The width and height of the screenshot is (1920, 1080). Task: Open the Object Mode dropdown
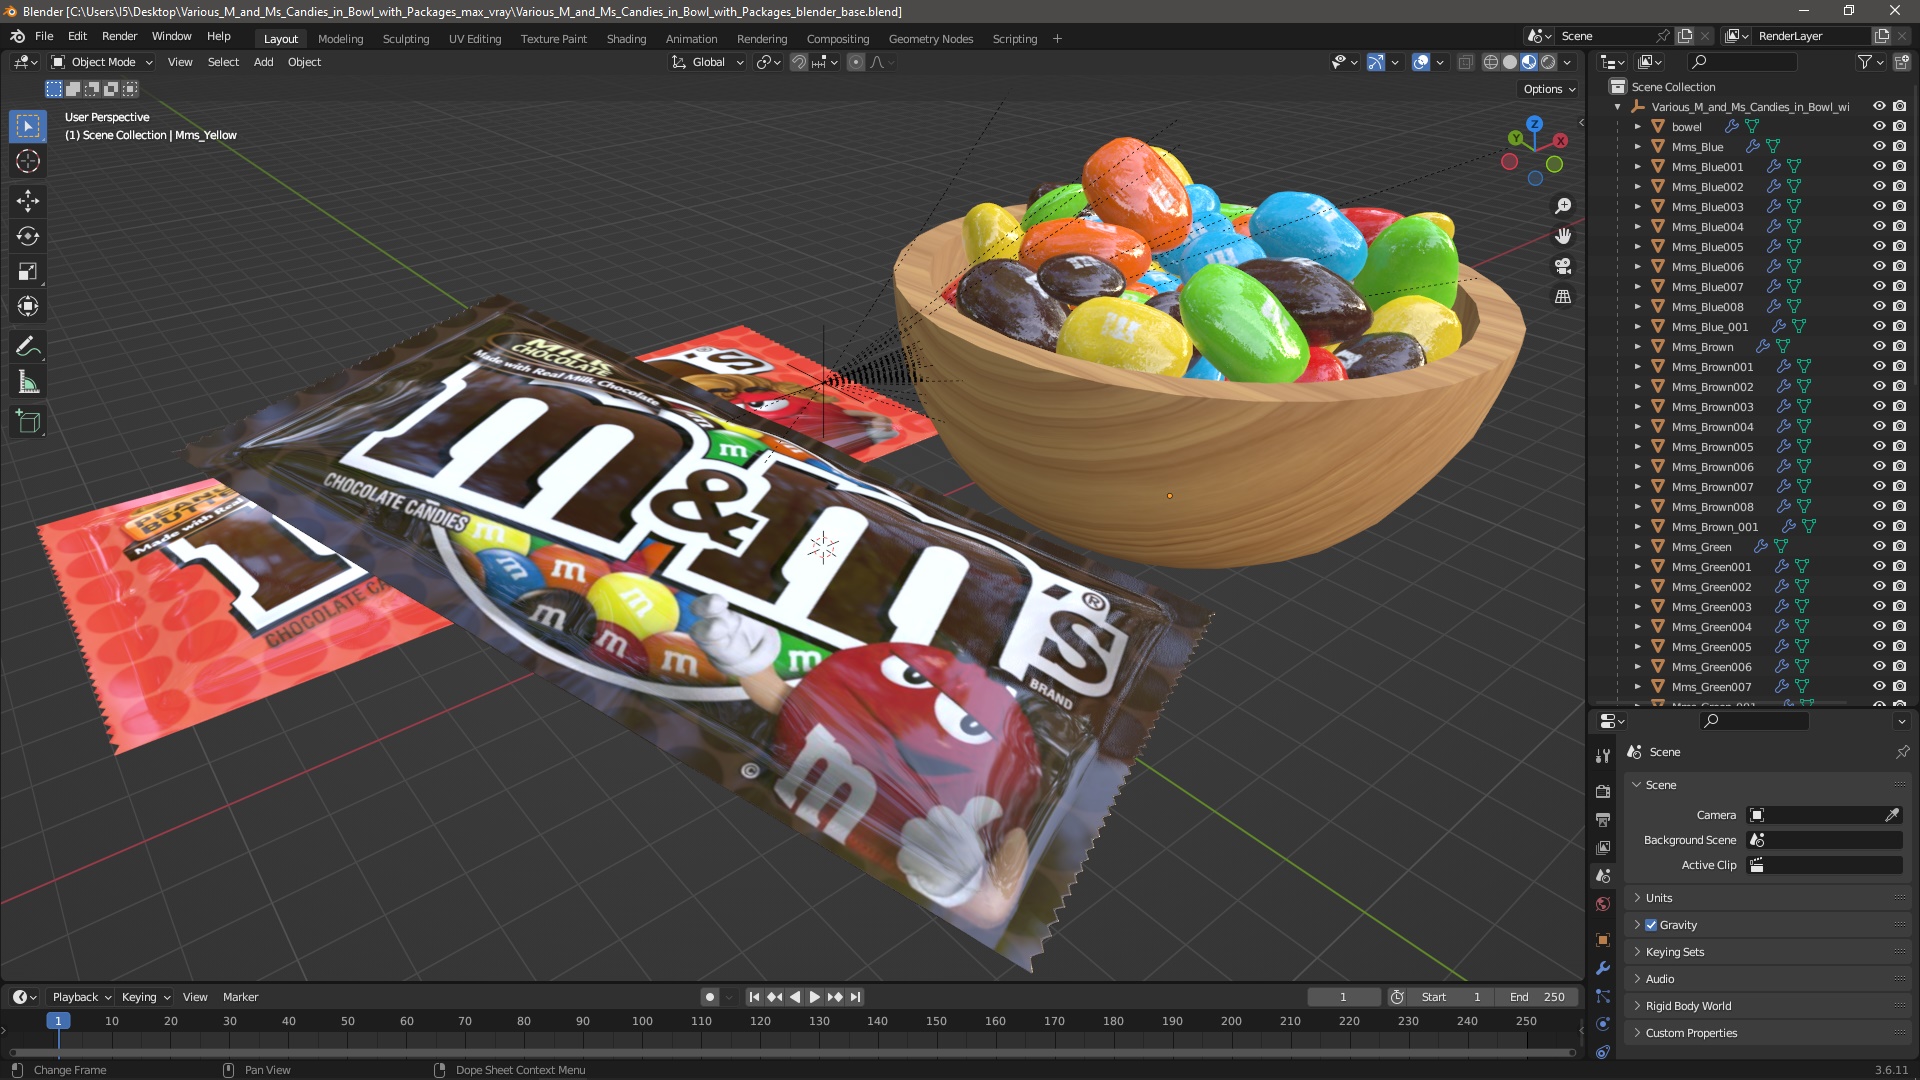pyautogui.click(x=102, y=62)
